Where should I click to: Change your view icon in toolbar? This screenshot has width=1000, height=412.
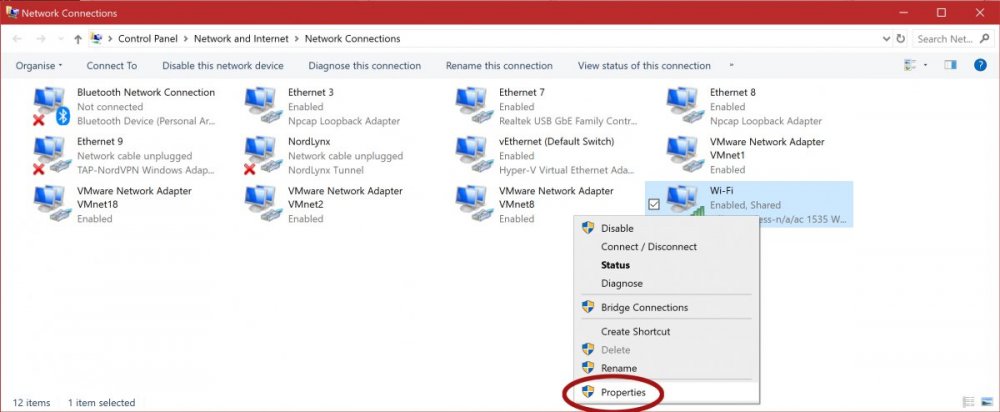[x=910, y=65]
